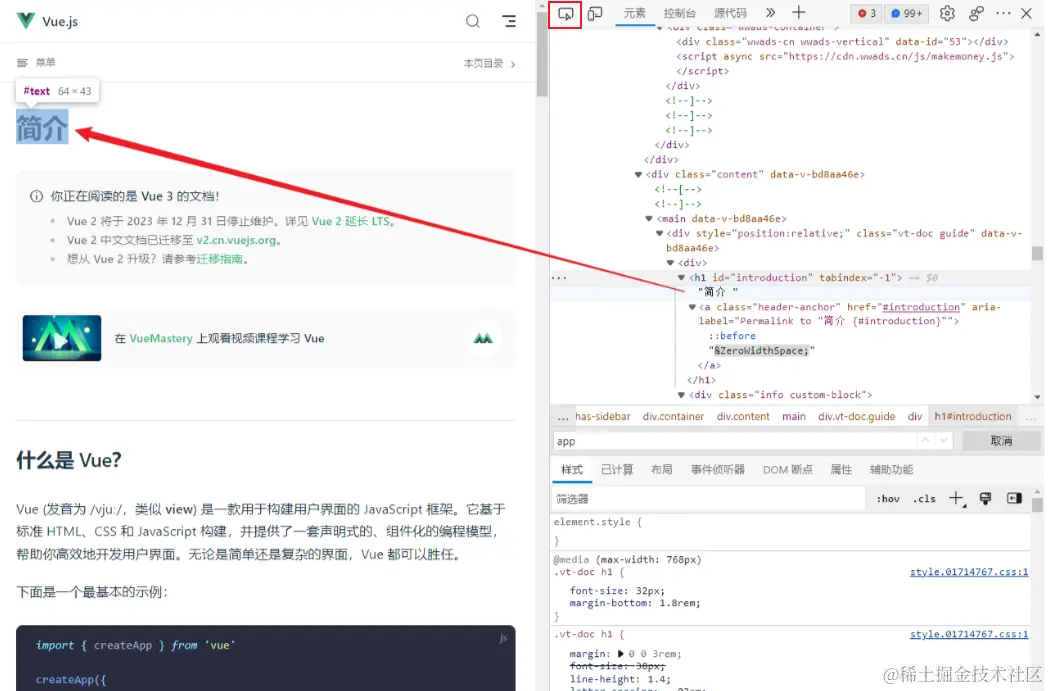Screen dimensions: 1049x691
Task: Go to next search result arrow
Action: [x=943, y=441]
